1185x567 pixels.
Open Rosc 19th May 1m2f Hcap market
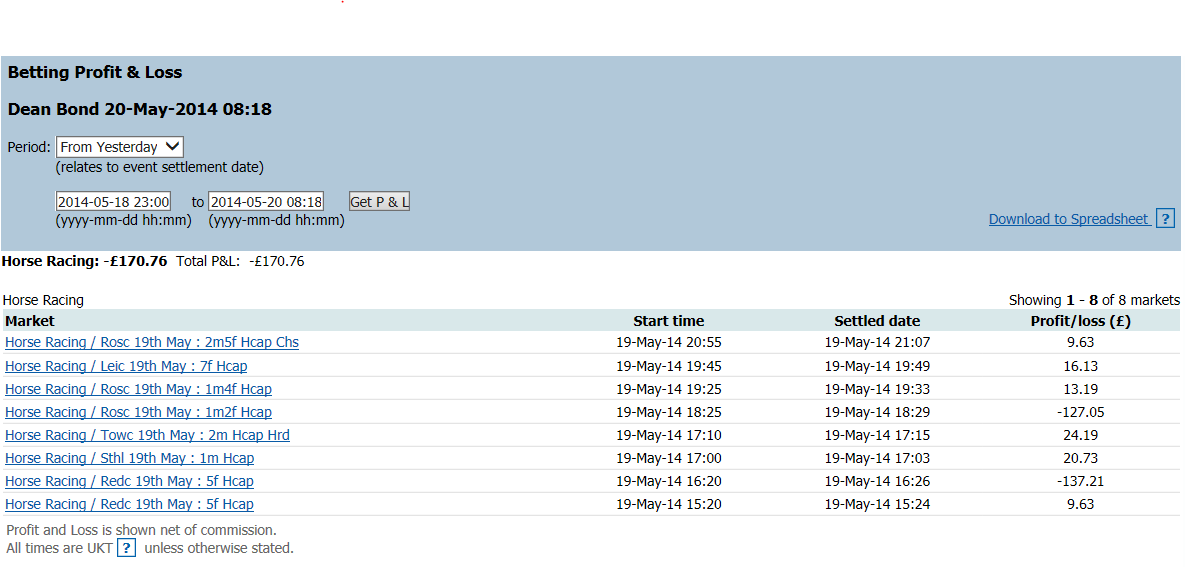pyautogui.click(x=138, y=412)
